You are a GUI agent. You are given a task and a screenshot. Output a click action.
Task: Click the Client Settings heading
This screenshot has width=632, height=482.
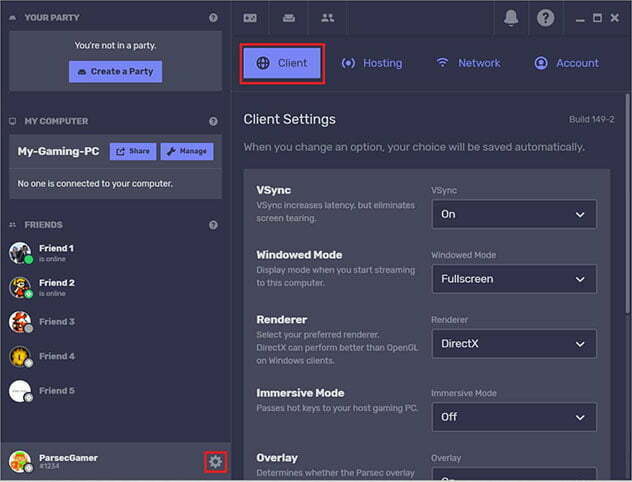(x=289, y=120)
